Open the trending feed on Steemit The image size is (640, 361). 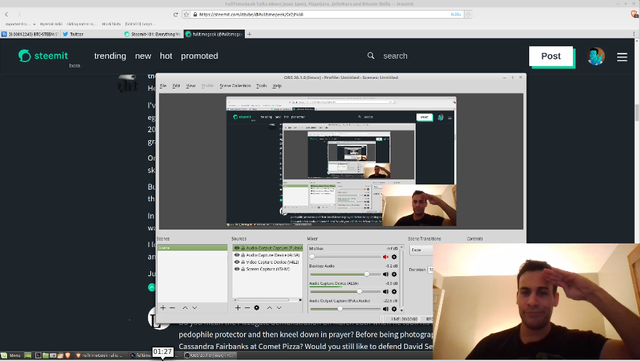[x=110, y=56]
